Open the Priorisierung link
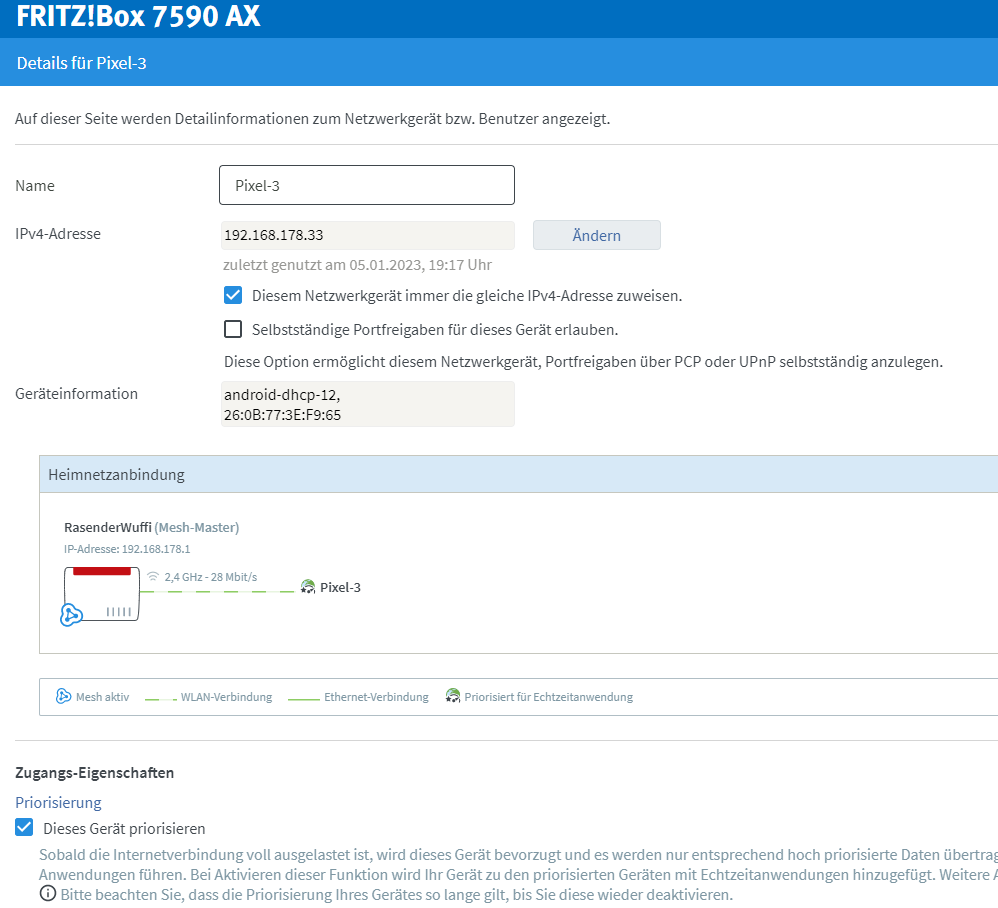998x908 pixels. 58,802
